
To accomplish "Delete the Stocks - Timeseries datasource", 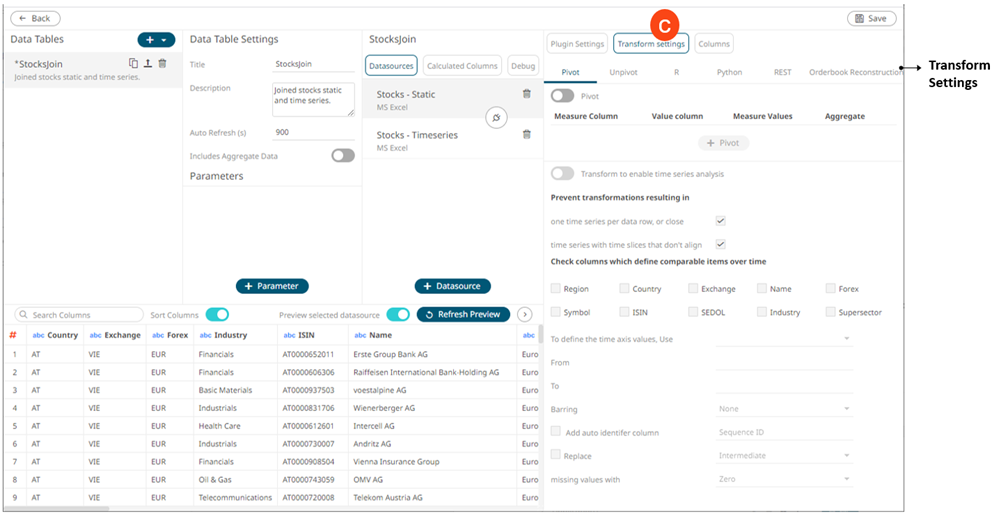I will tap(527, 134).
